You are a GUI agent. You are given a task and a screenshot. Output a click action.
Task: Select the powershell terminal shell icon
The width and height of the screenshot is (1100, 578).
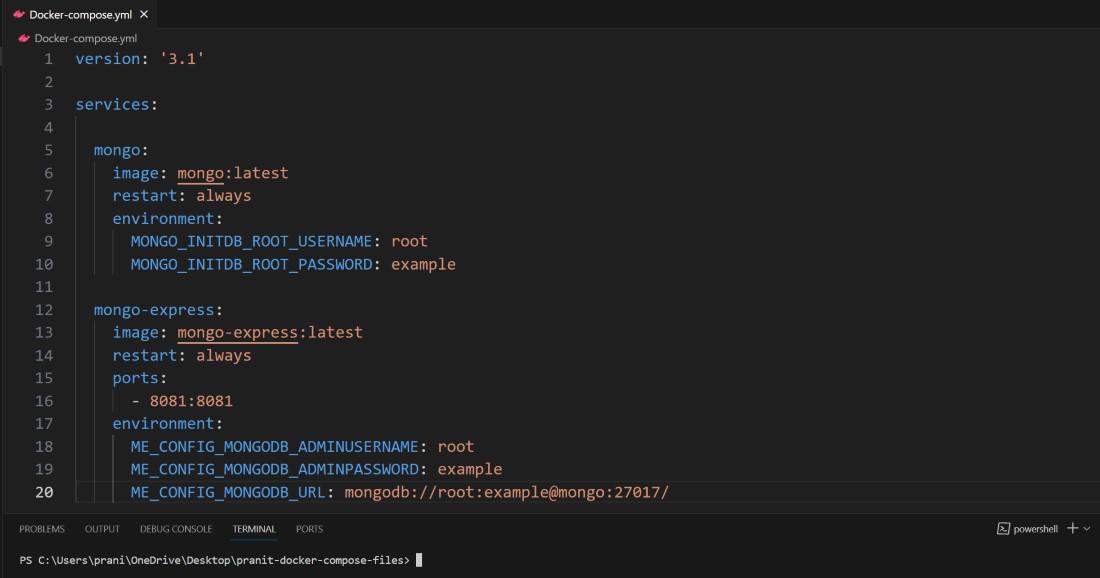click(x=1003, y=529)
